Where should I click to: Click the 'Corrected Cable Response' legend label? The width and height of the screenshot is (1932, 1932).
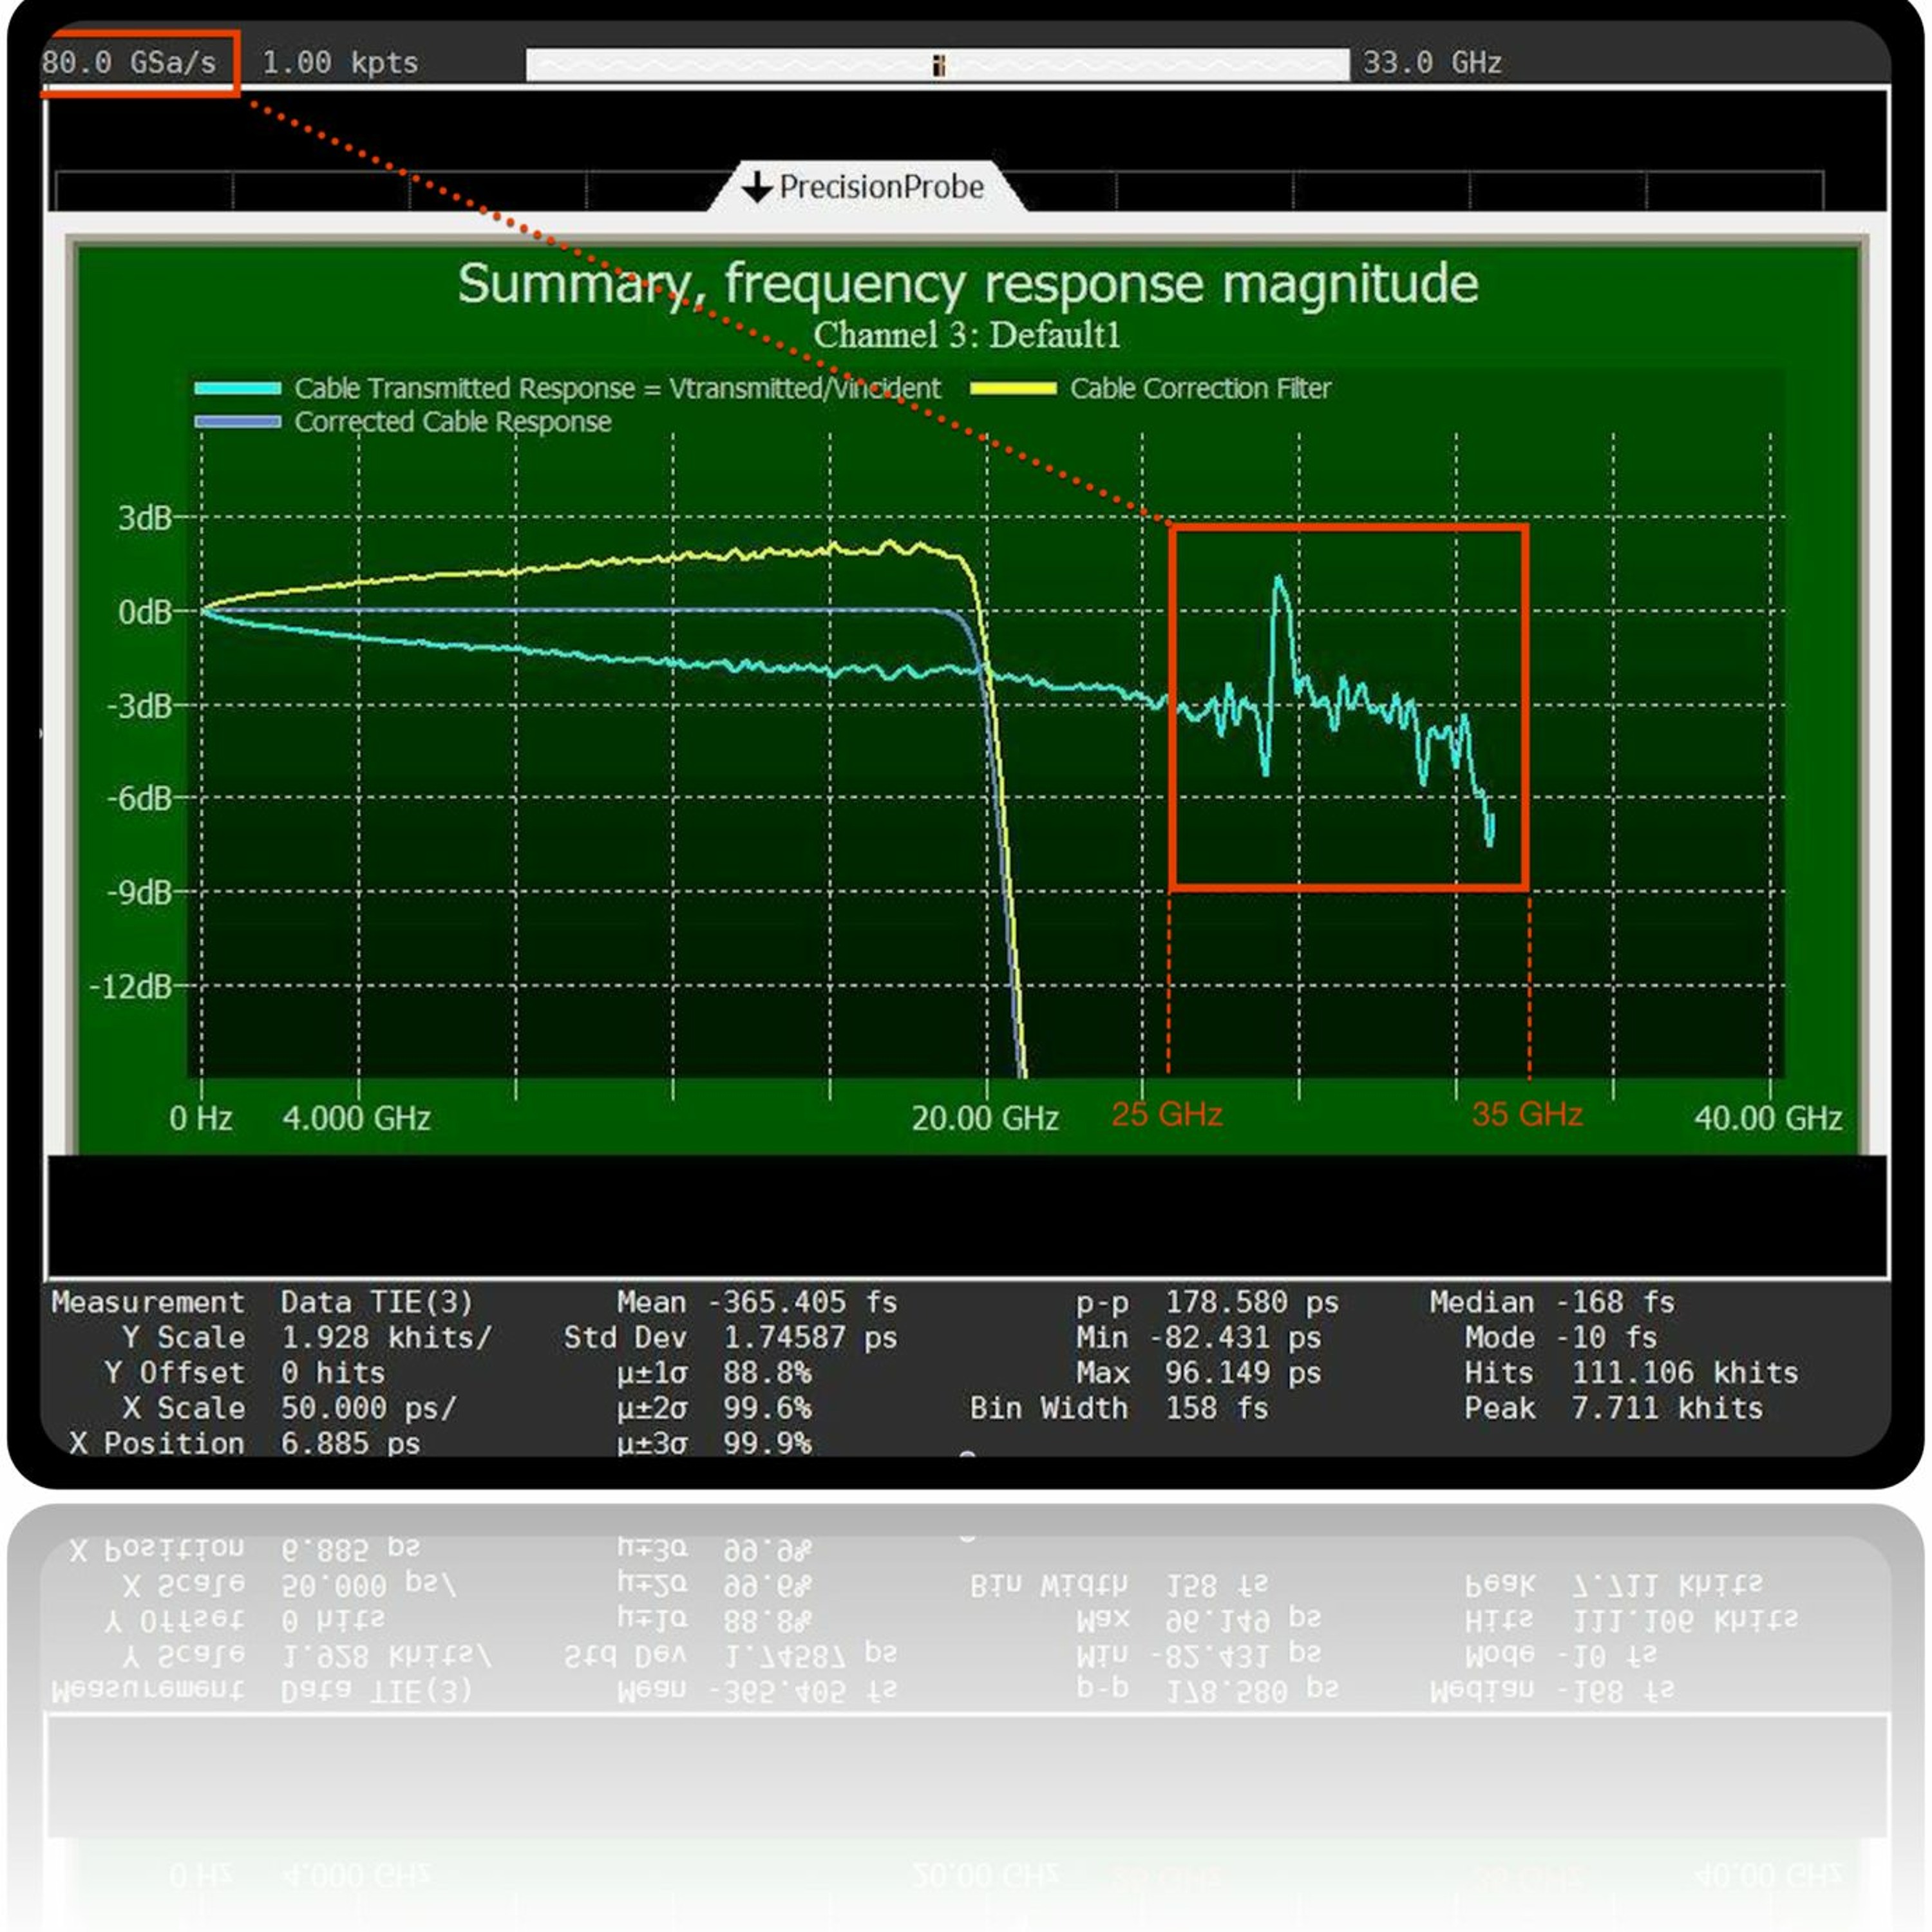[452, 421]
